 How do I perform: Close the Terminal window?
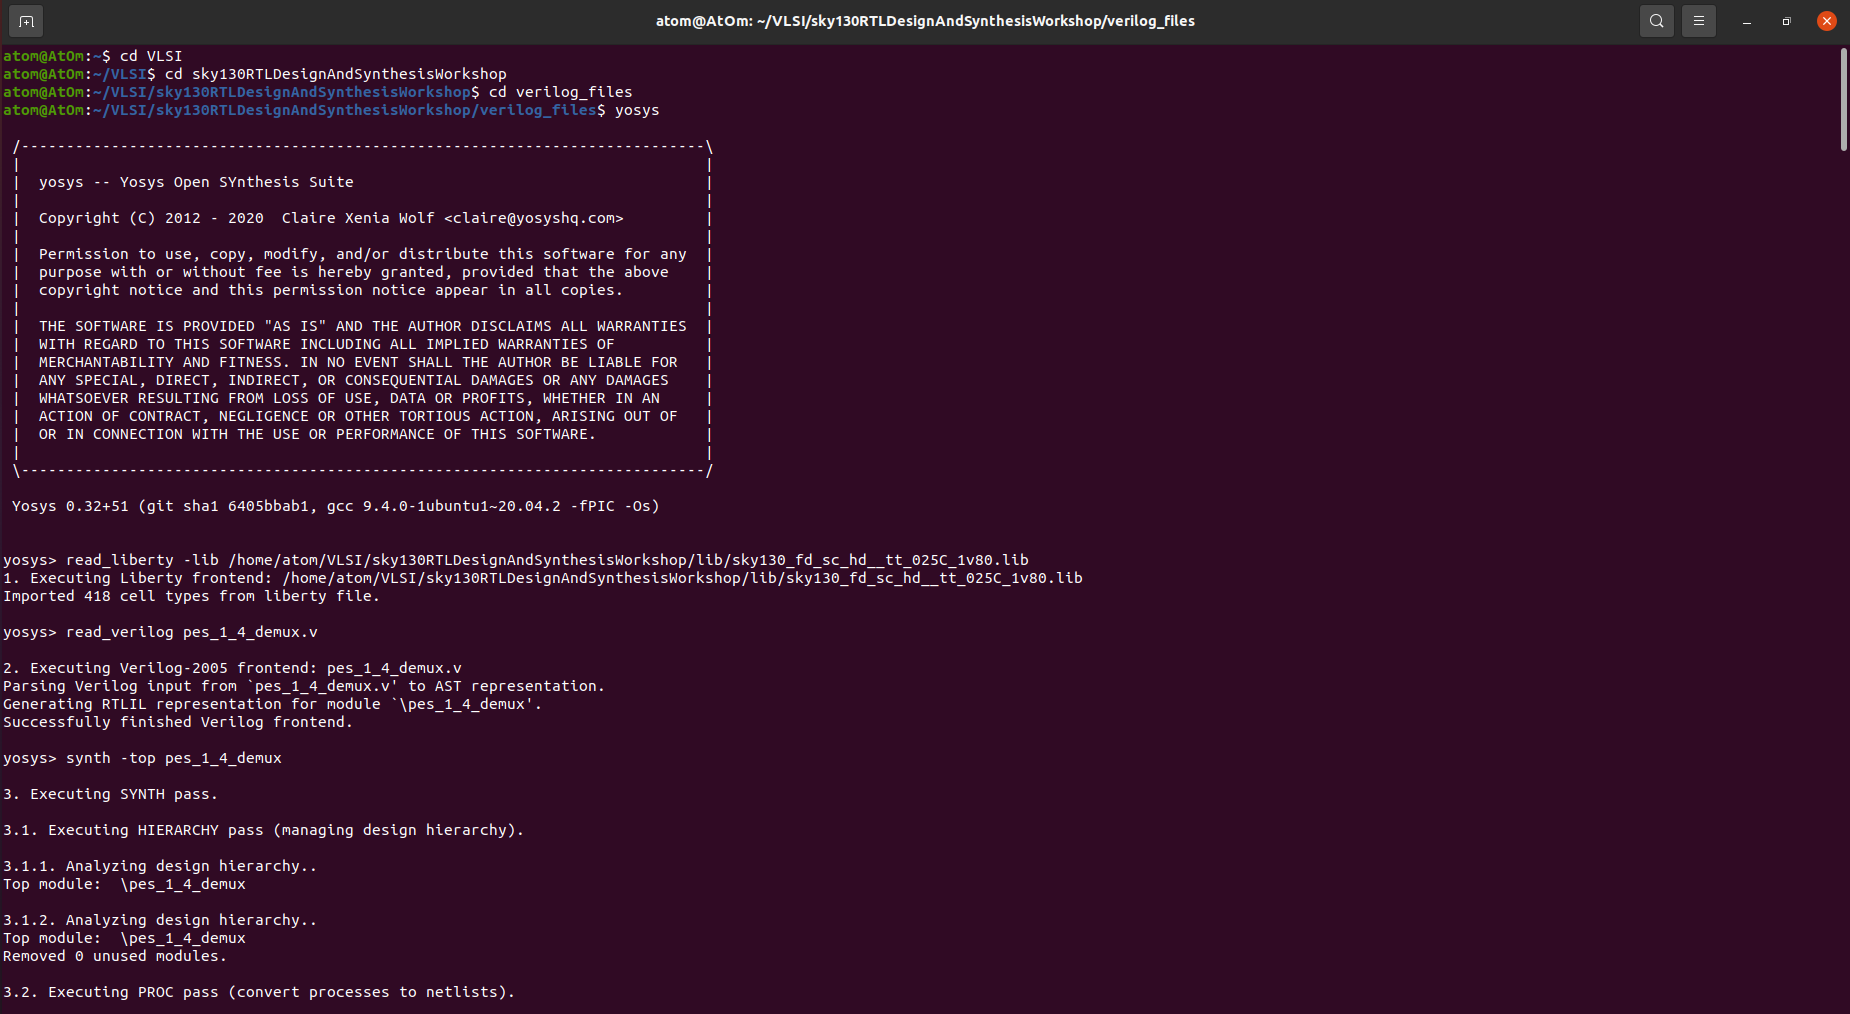click(1826, 20)
